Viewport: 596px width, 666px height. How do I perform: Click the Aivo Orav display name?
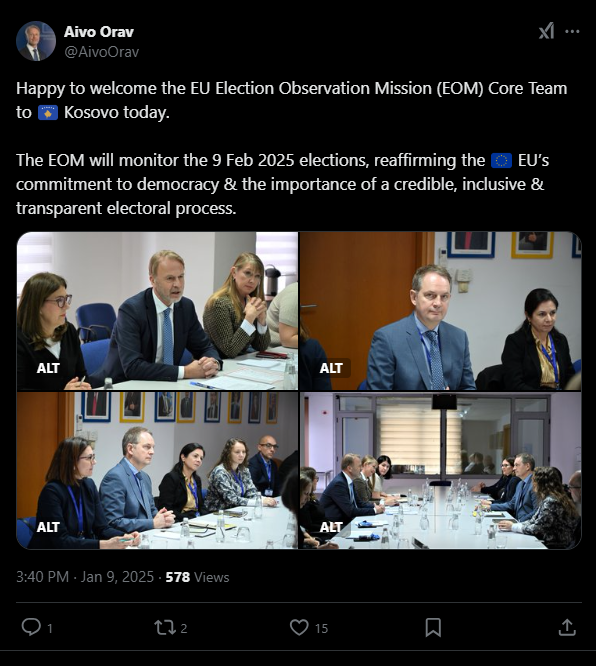point(99,32)
